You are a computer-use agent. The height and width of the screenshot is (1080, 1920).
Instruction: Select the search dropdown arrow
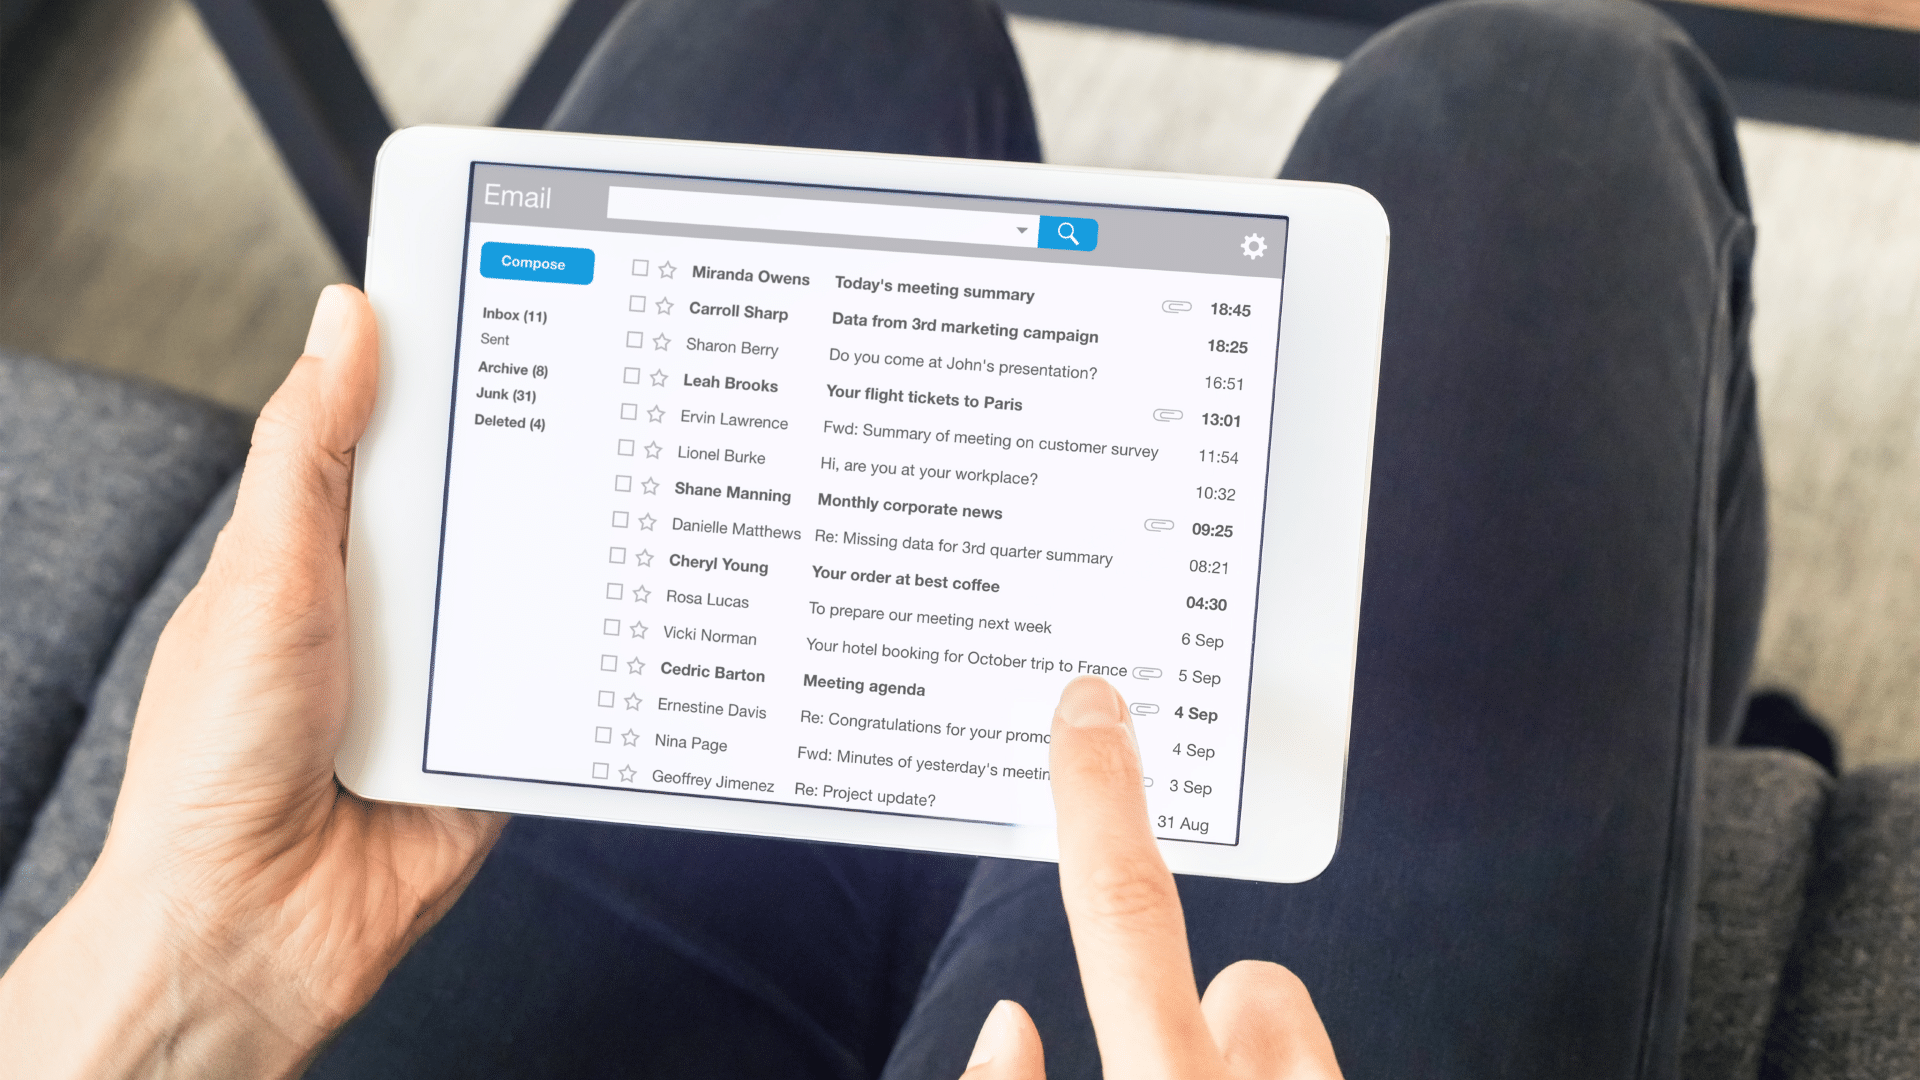point(1023,233)
